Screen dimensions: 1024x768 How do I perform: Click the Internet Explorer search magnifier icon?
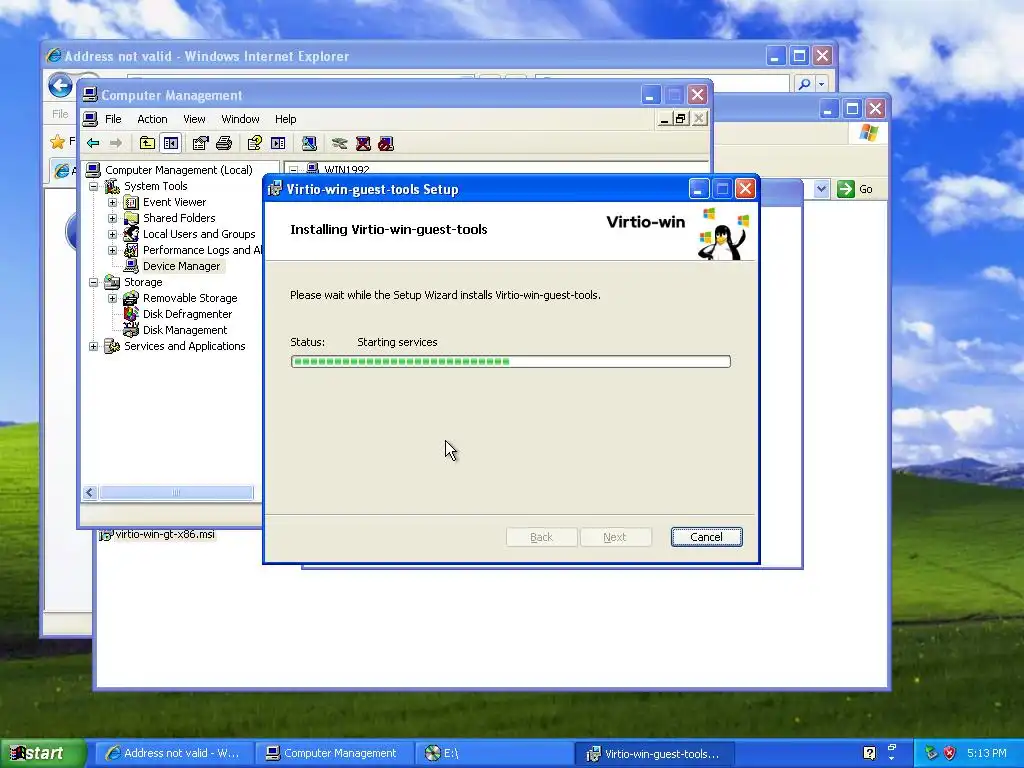805,84
